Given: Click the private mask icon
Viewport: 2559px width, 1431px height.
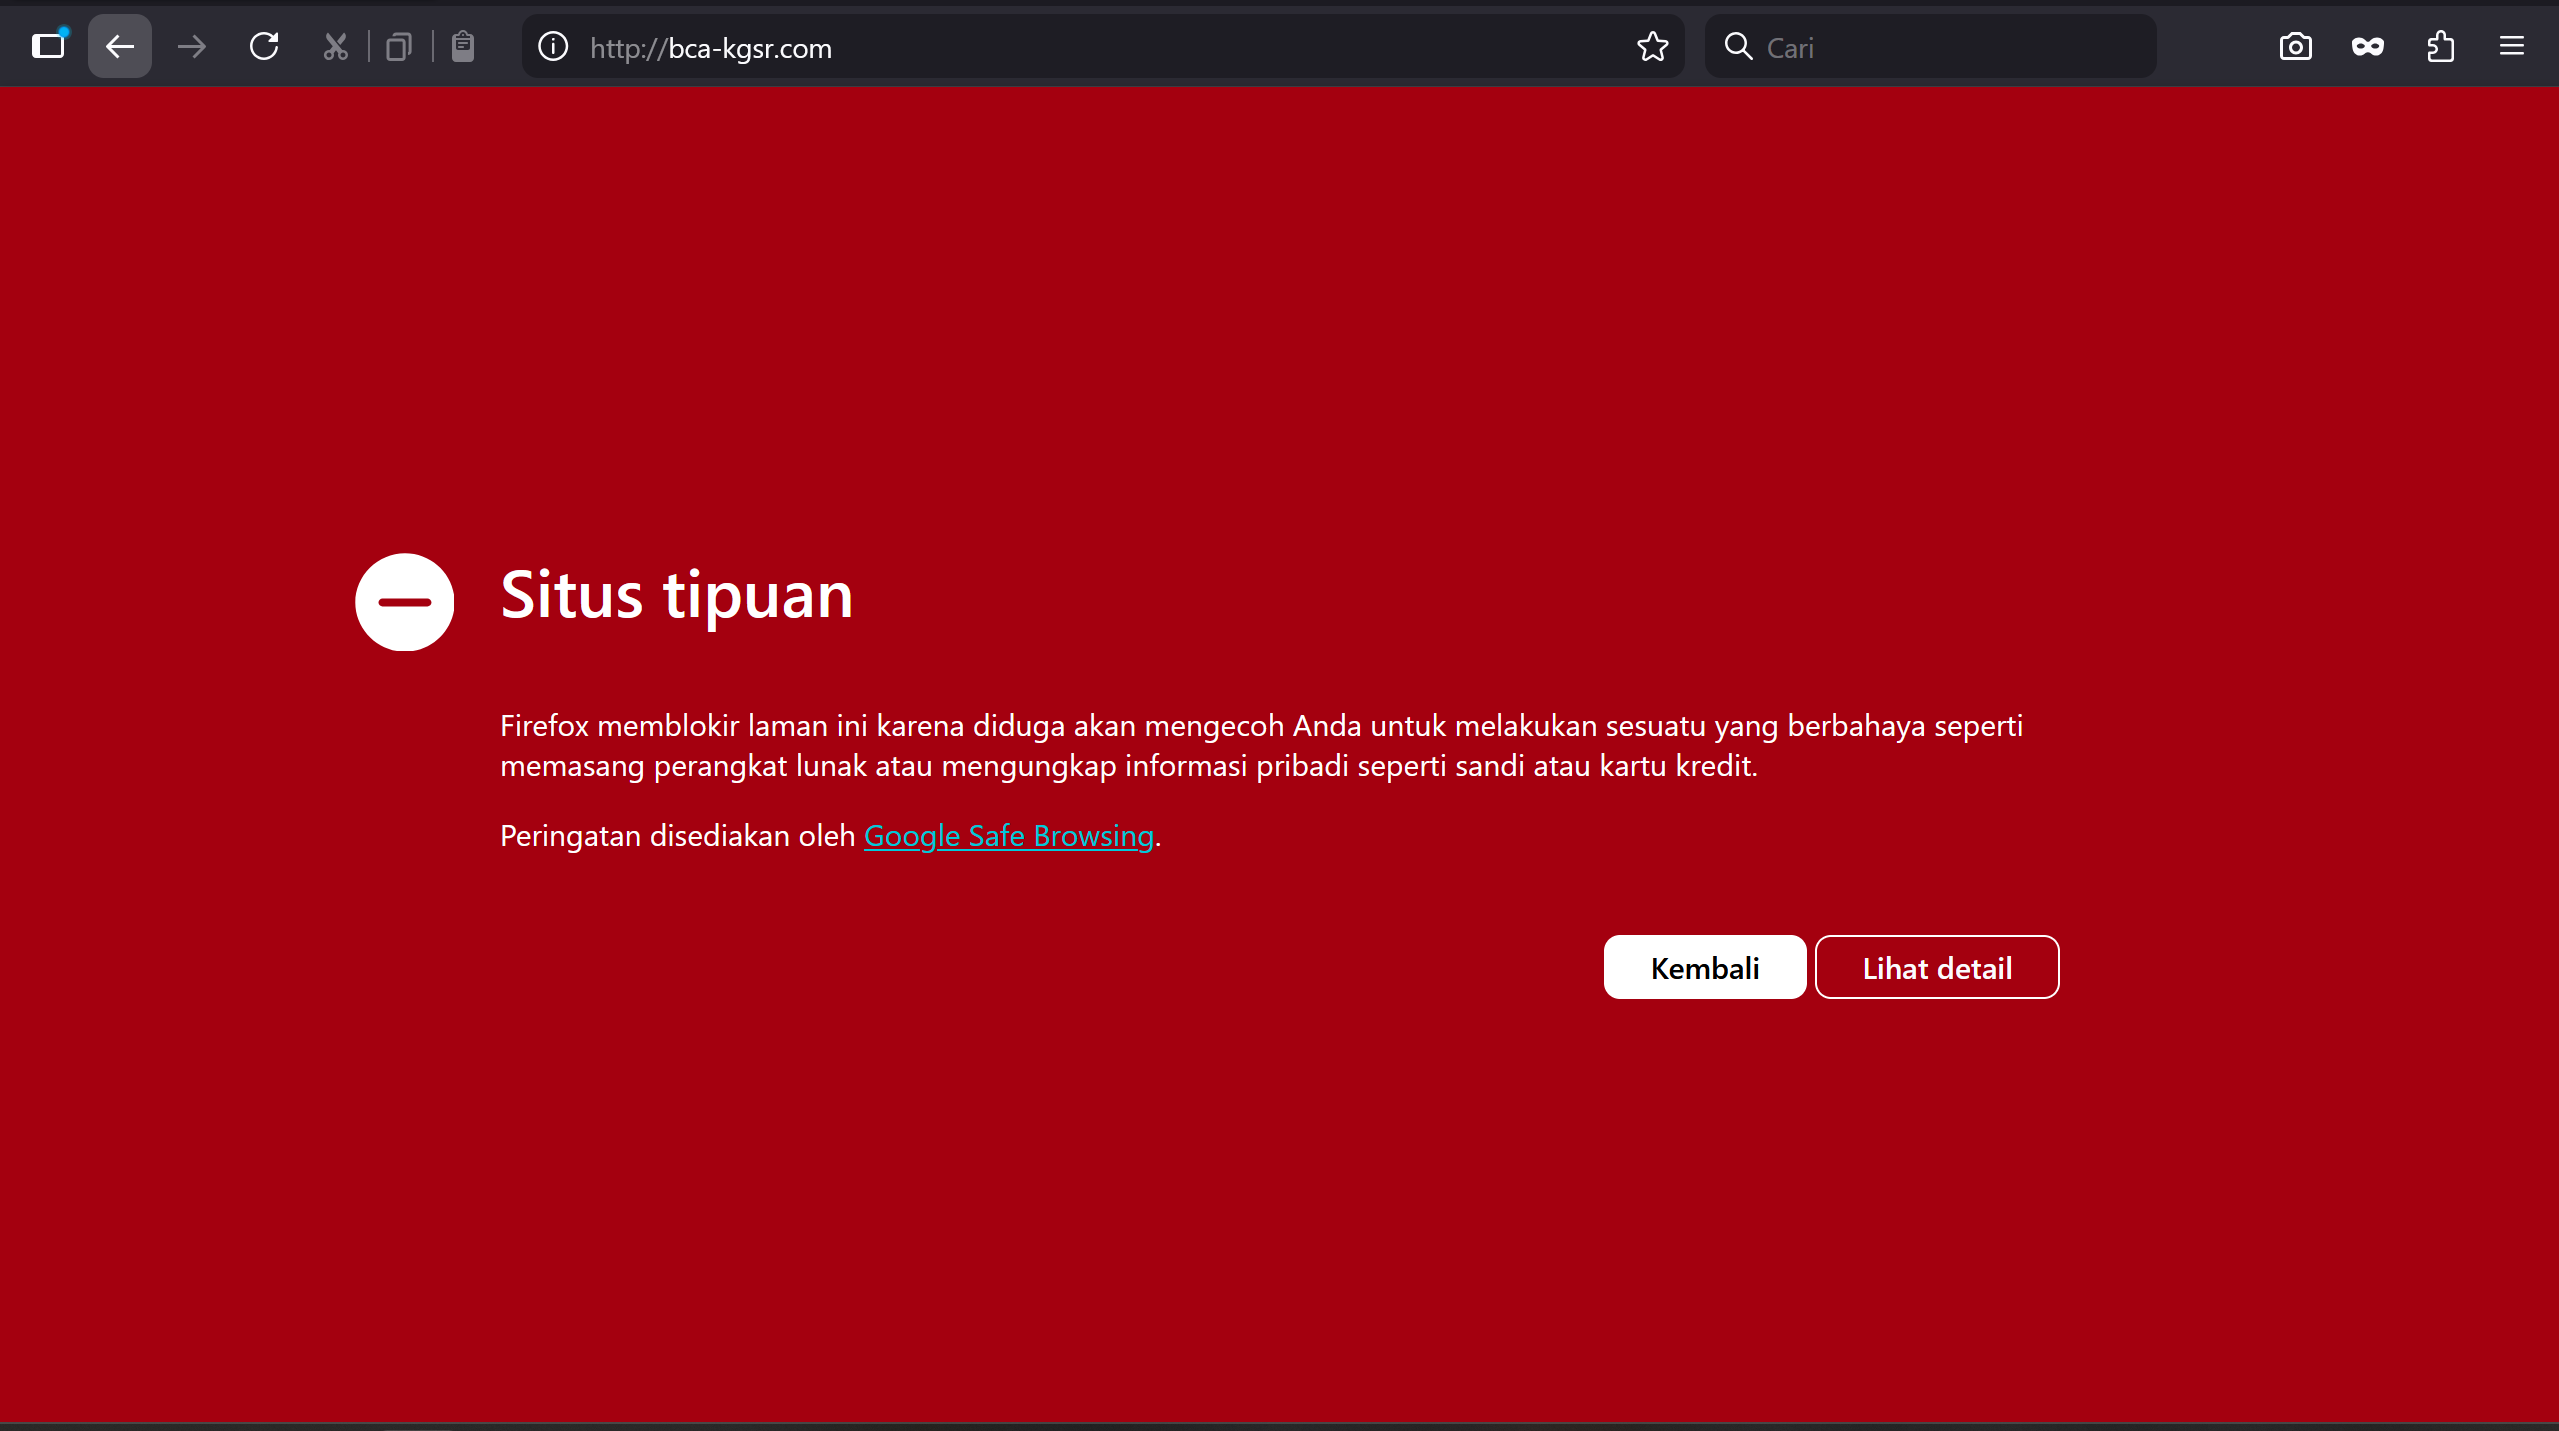Looking at the screenshot, I should tap(2367, 46).
